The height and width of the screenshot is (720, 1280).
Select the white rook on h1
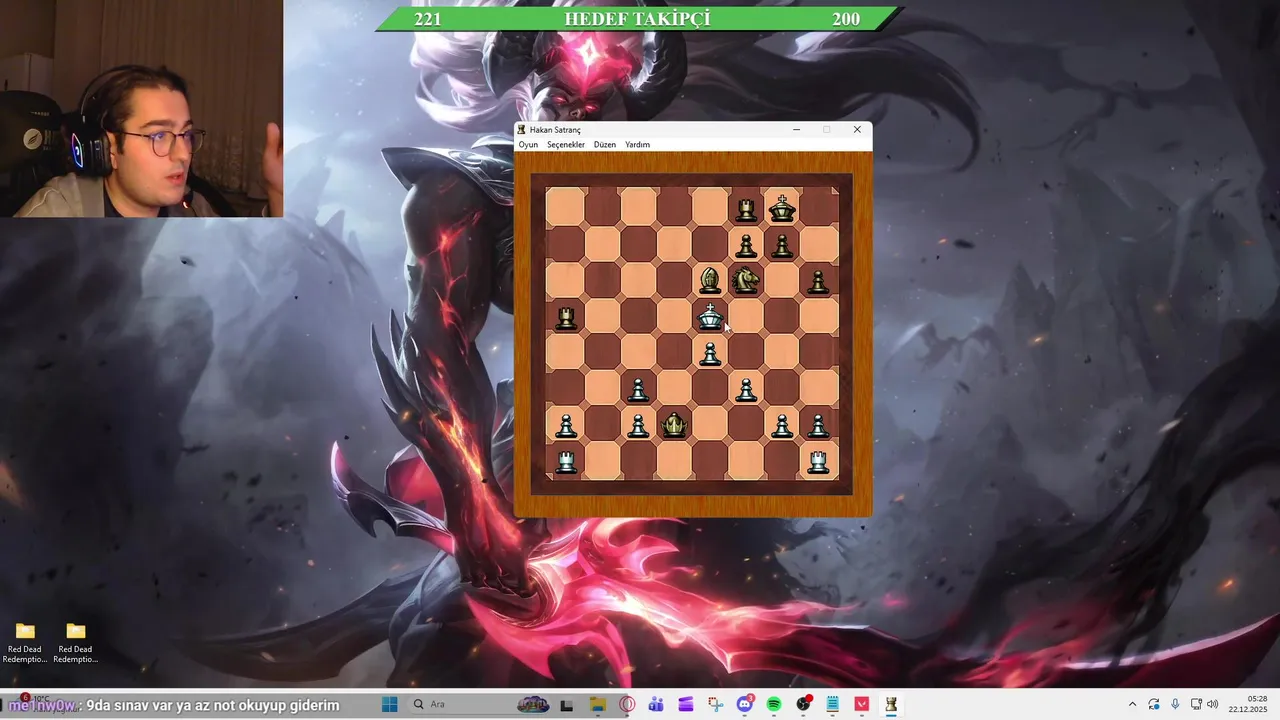click(818, 461)
